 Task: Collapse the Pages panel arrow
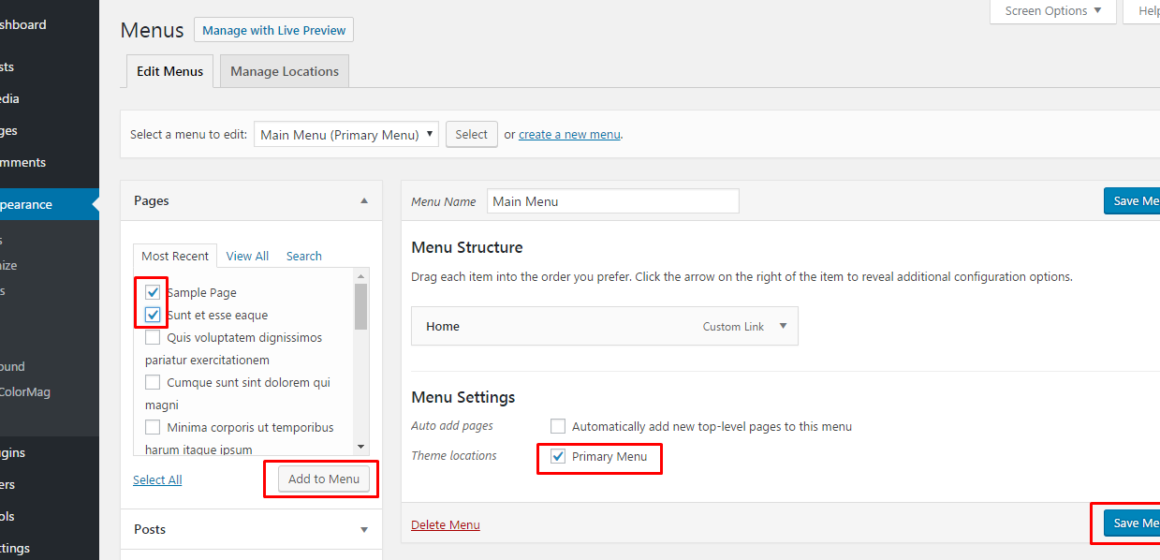[363, 200]
